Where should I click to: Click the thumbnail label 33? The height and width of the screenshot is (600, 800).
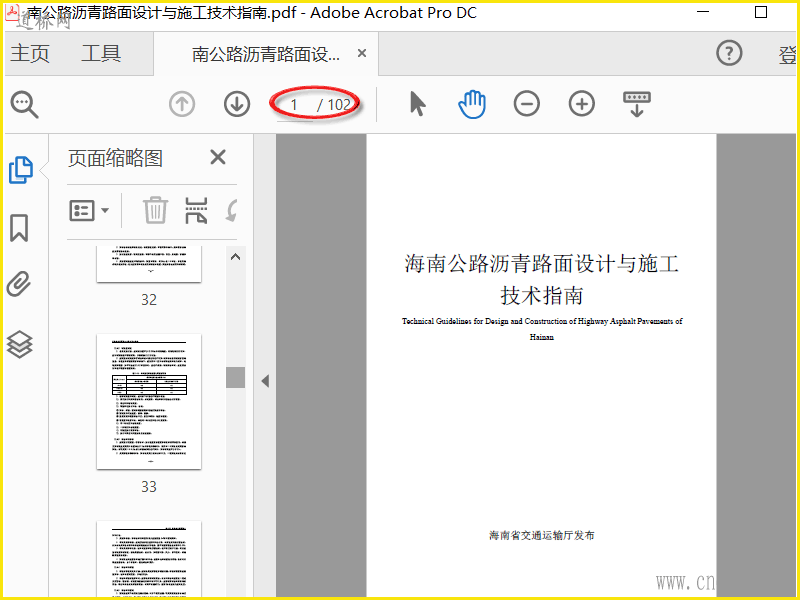click(149, 487)
